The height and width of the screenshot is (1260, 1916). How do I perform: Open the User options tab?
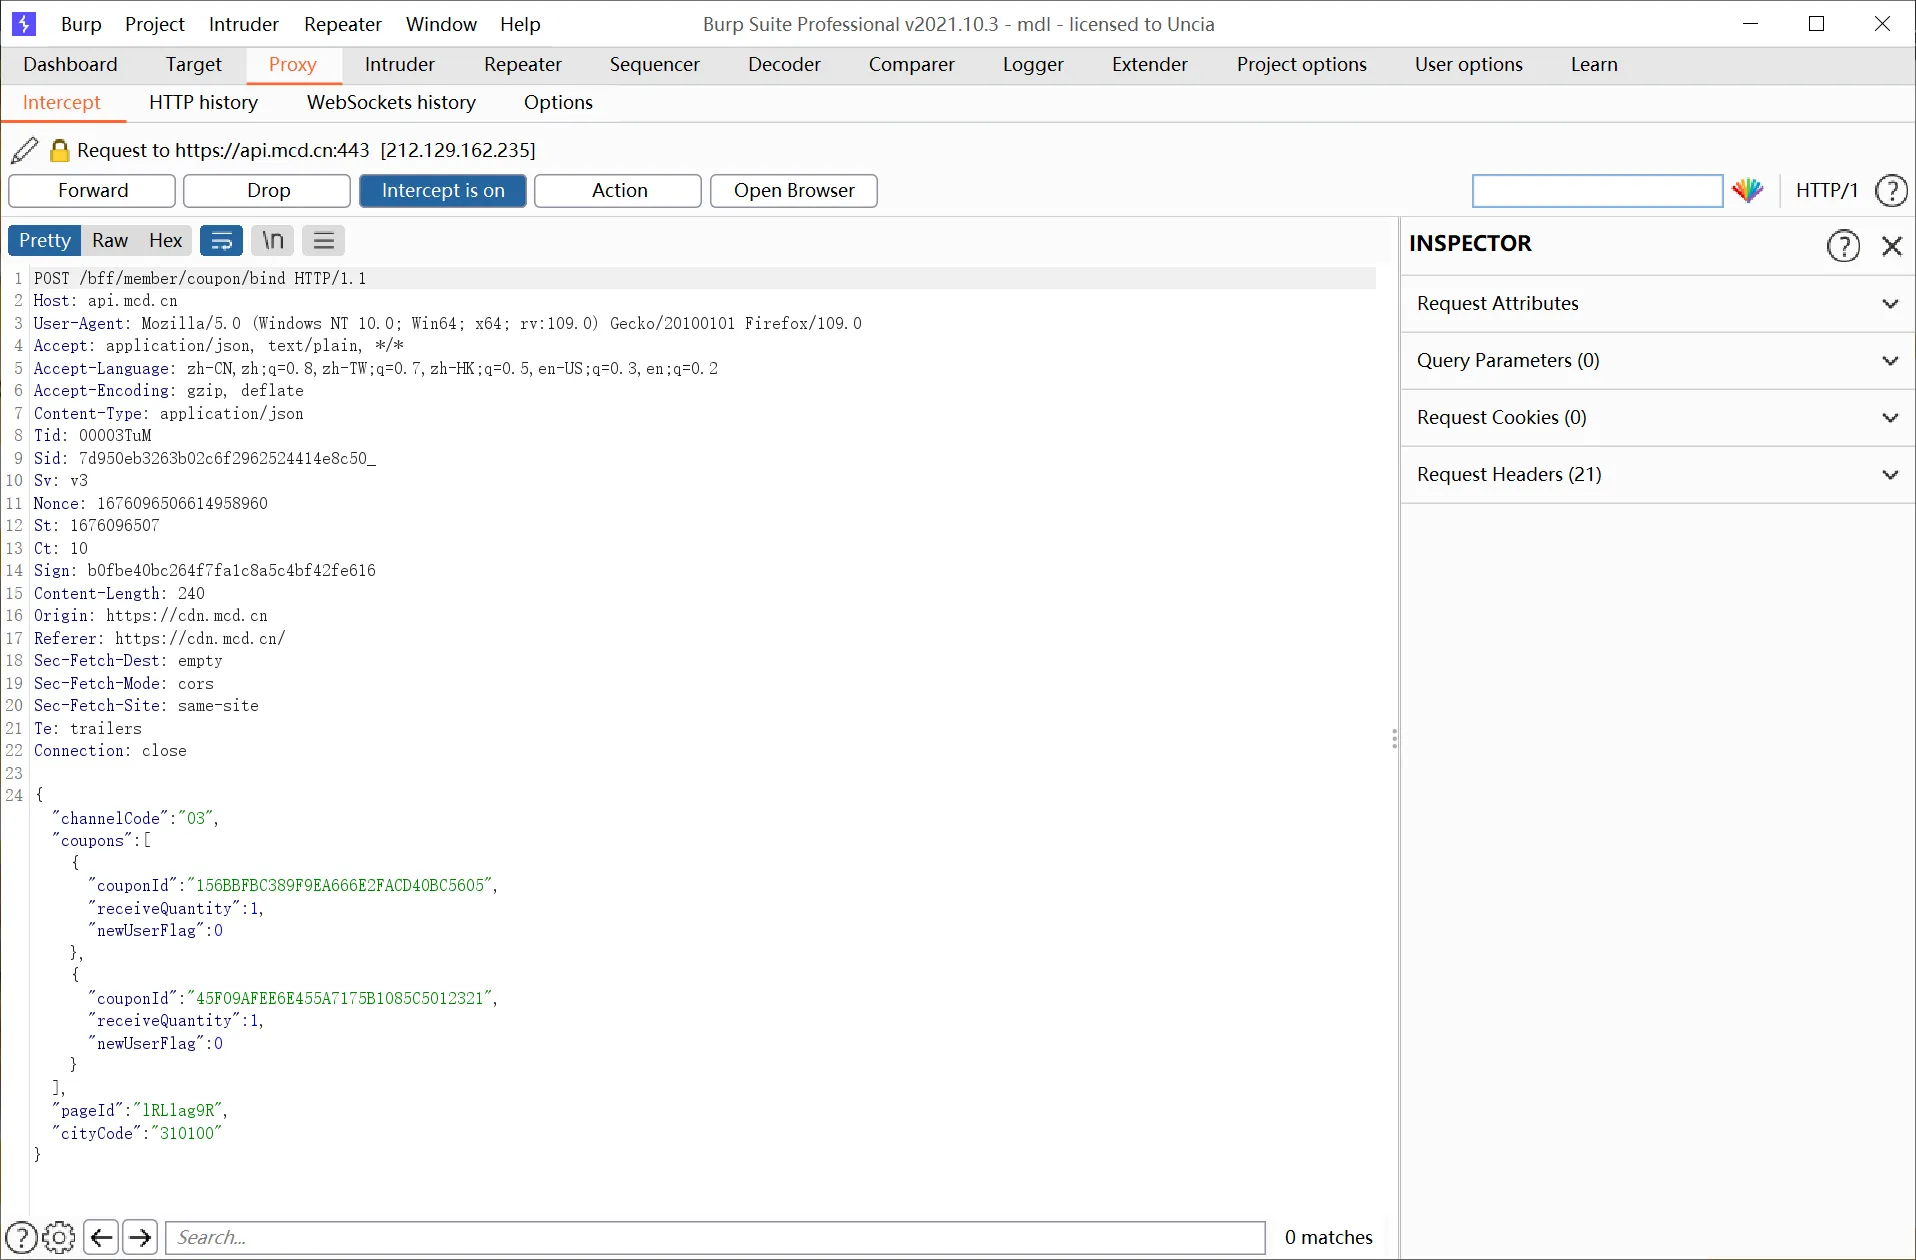1469,65
